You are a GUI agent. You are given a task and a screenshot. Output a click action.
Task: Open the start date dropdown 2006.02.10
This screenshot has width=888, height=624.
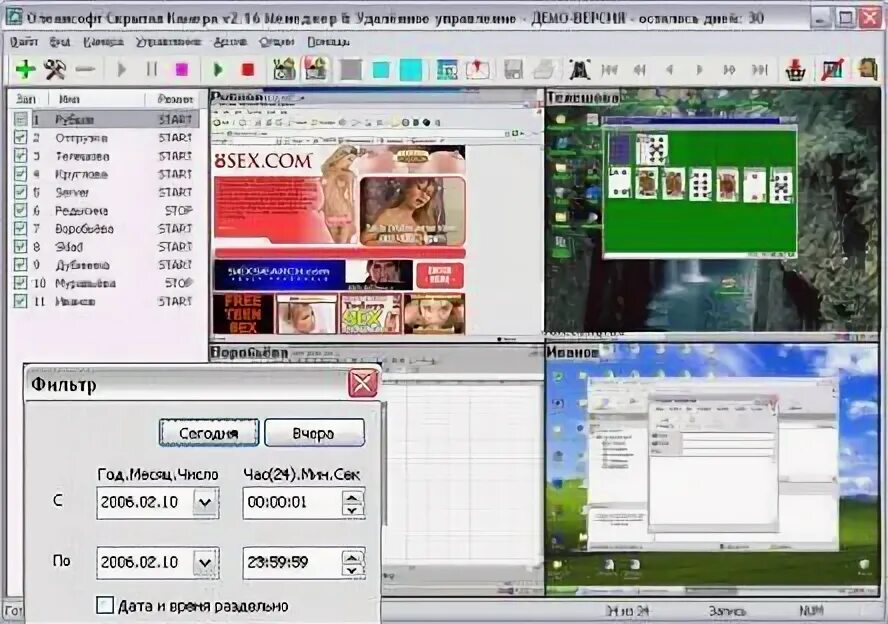pos(205,502)
